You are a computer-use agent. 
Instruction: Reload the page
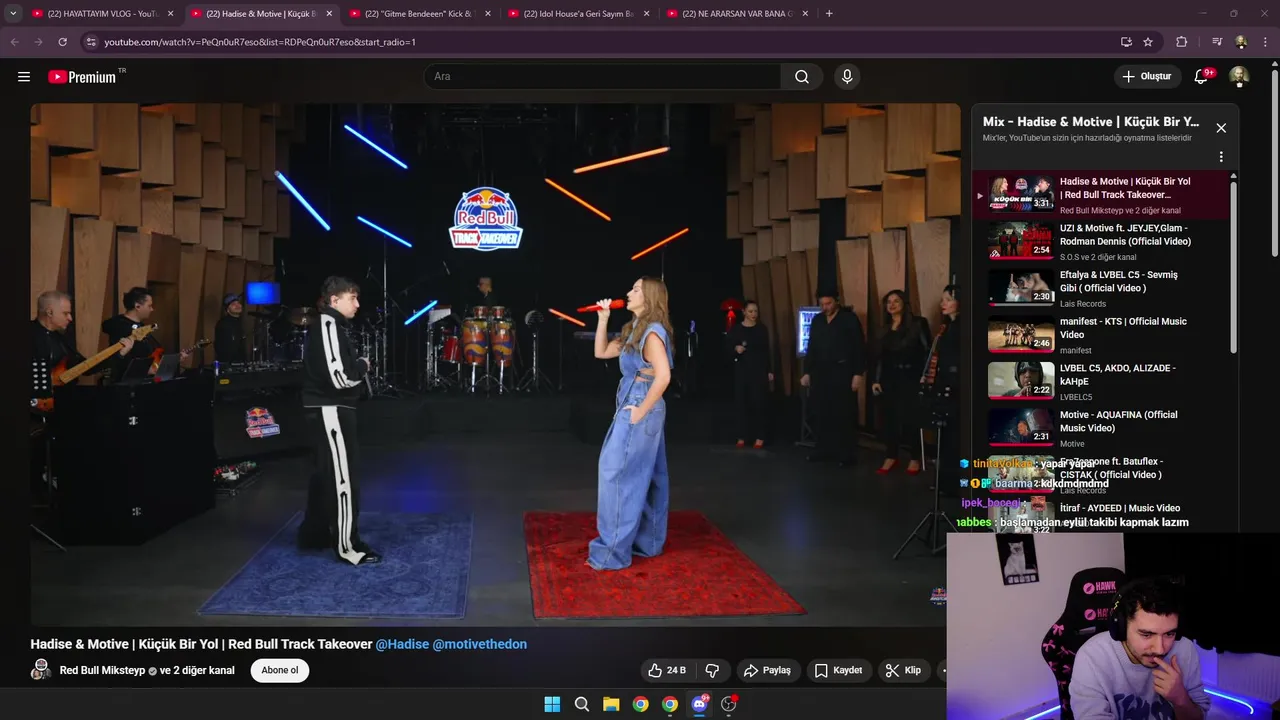pos(62,42)
